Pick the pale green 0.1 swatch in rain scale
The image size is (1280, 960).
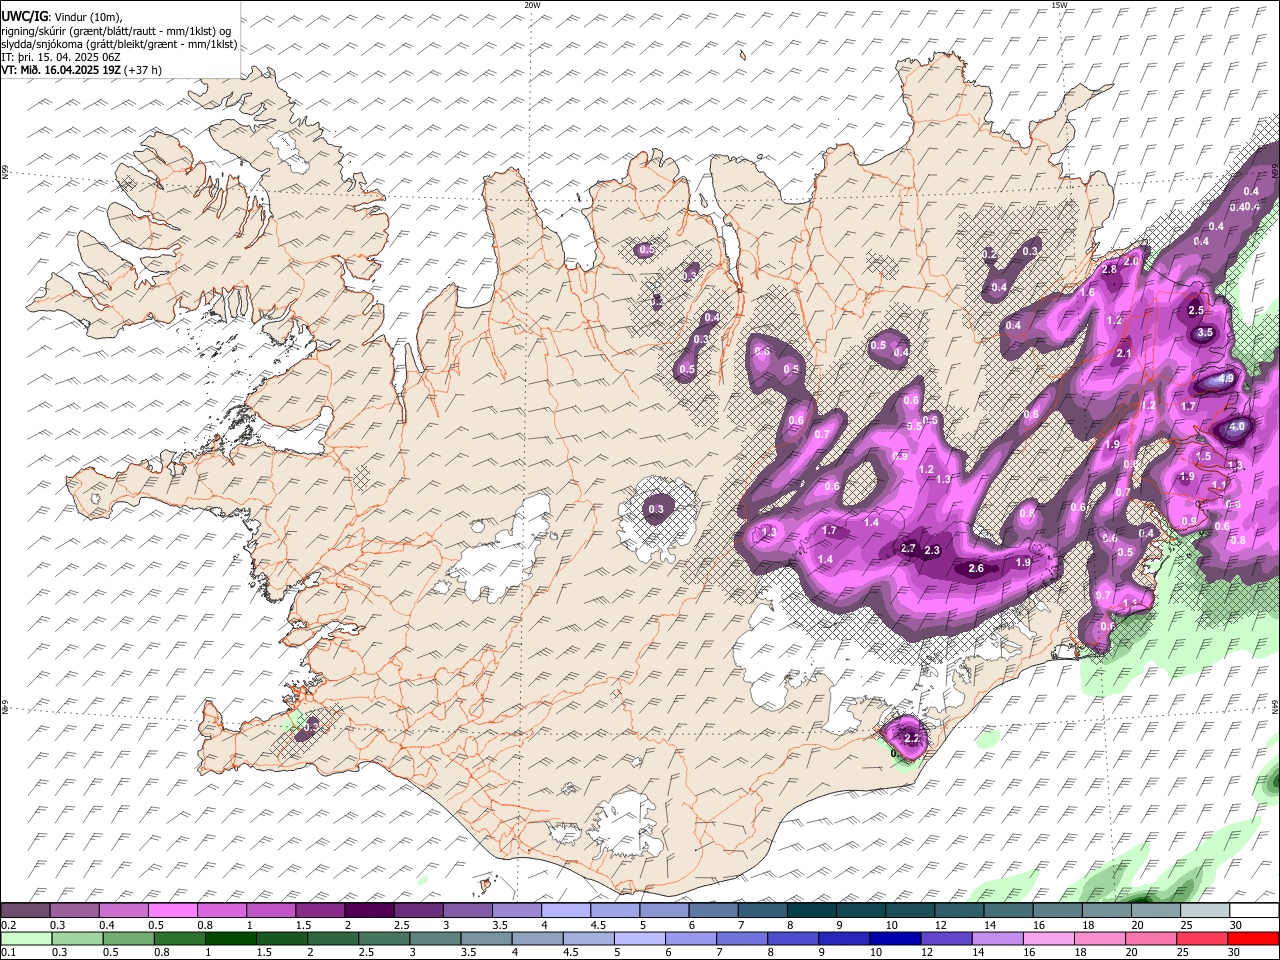[26, 939]
